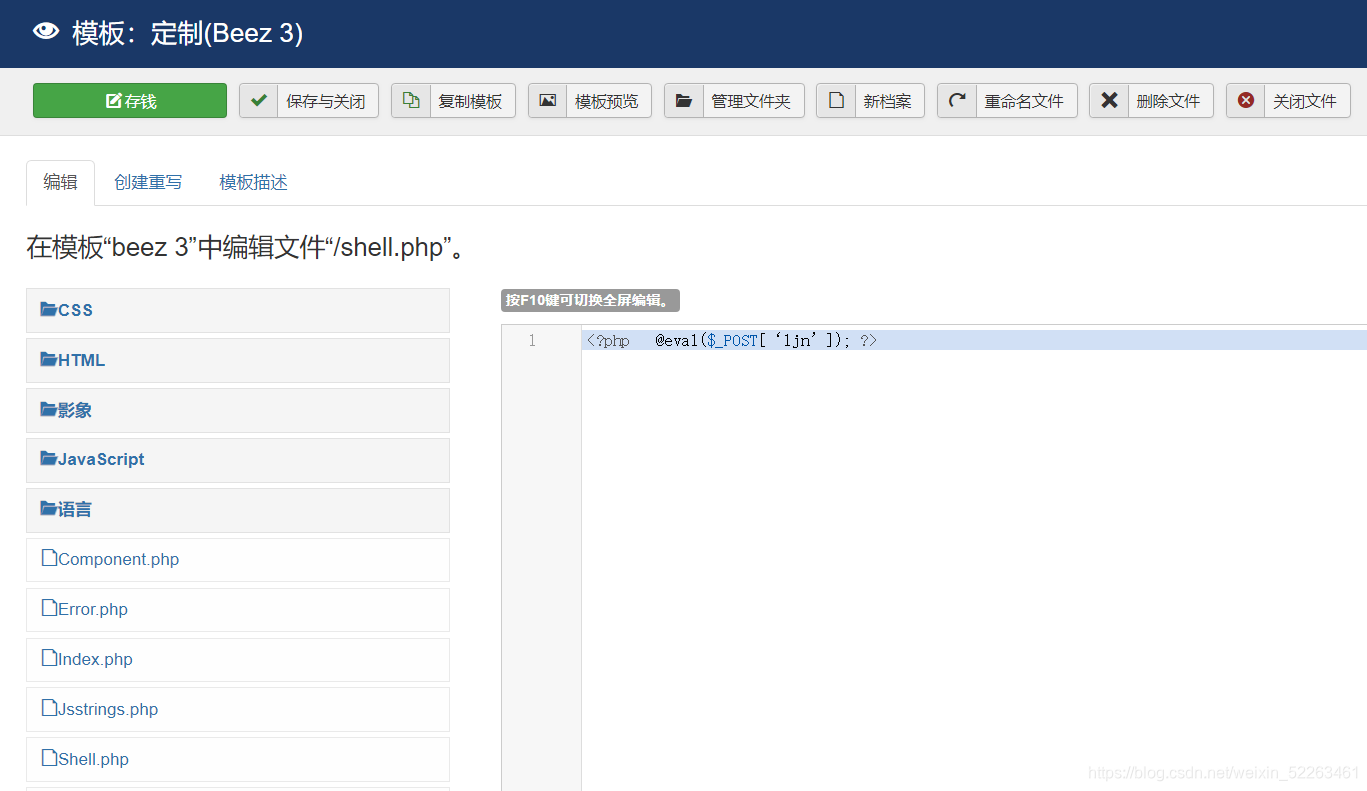This screenshot has height=791, width=1367.
Task: Click the 复制模板 button label
Action: 470,101
